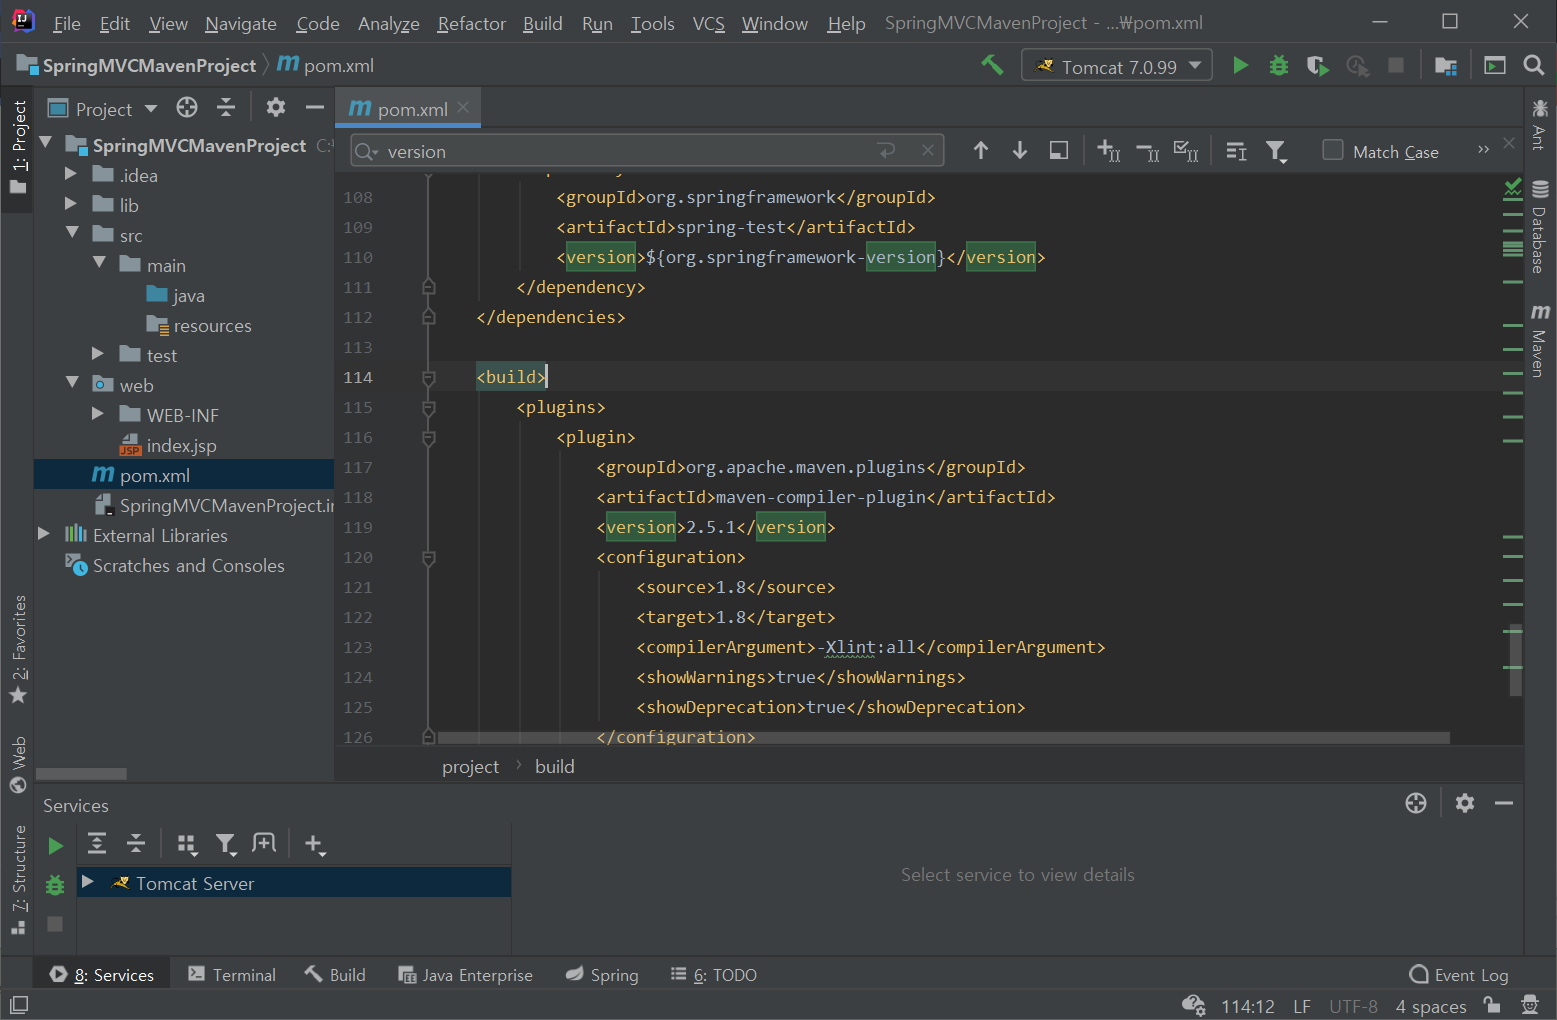The width and height of the screenshot is (1557, 1020).
Task: Jump to next search occurrence arrow
Action: pyautogui.click(x=1019, y=151)
